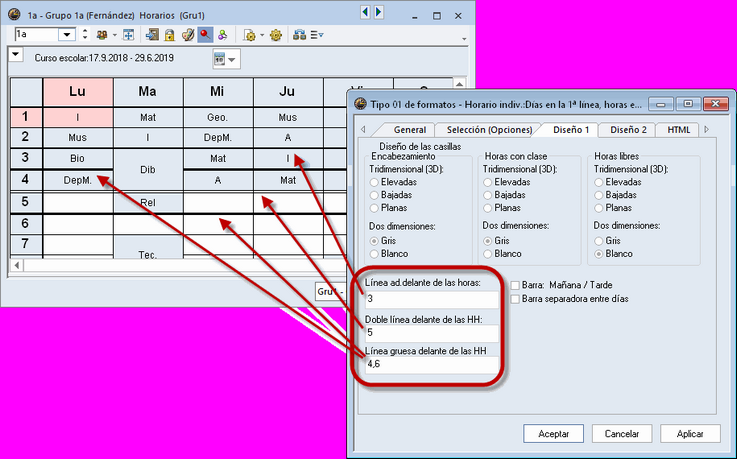
Task: Click the Dib lesson cell
Action: click(x=148, y=170)
